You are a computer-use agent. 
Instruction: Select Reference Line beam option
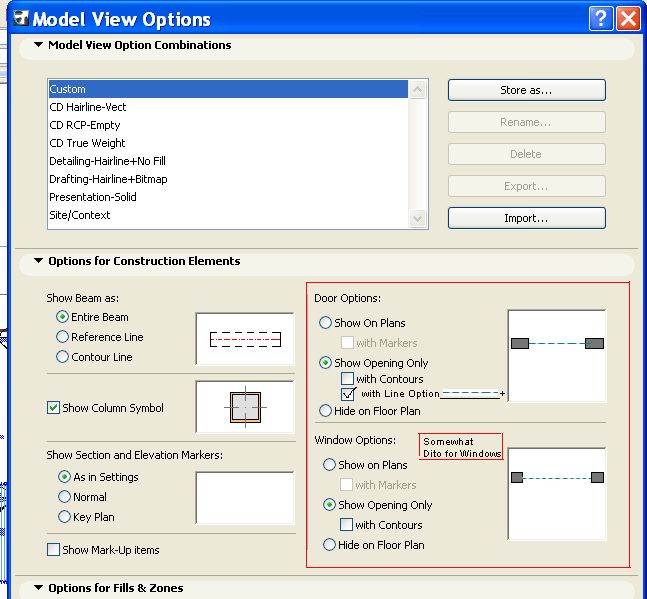tap(62, 337)
